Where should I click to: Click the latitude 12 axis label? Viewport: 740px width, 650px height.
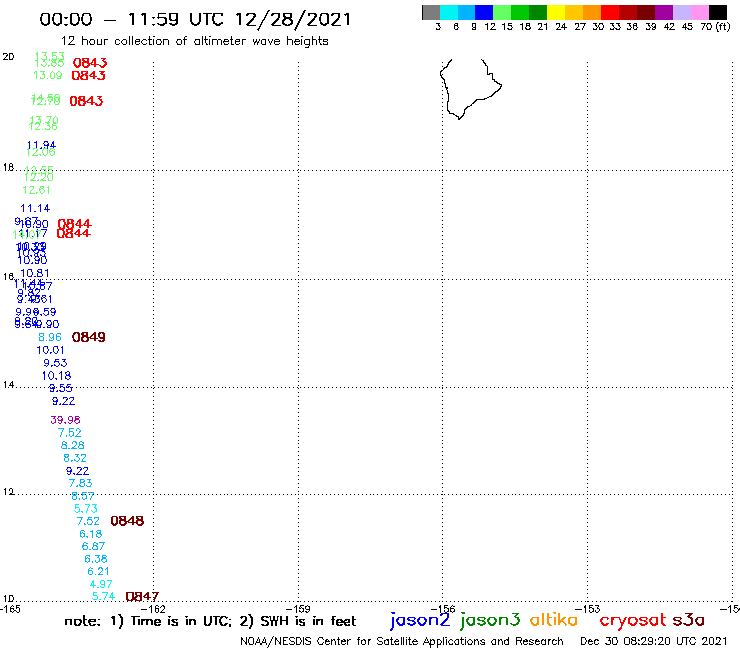coord(8,492)
